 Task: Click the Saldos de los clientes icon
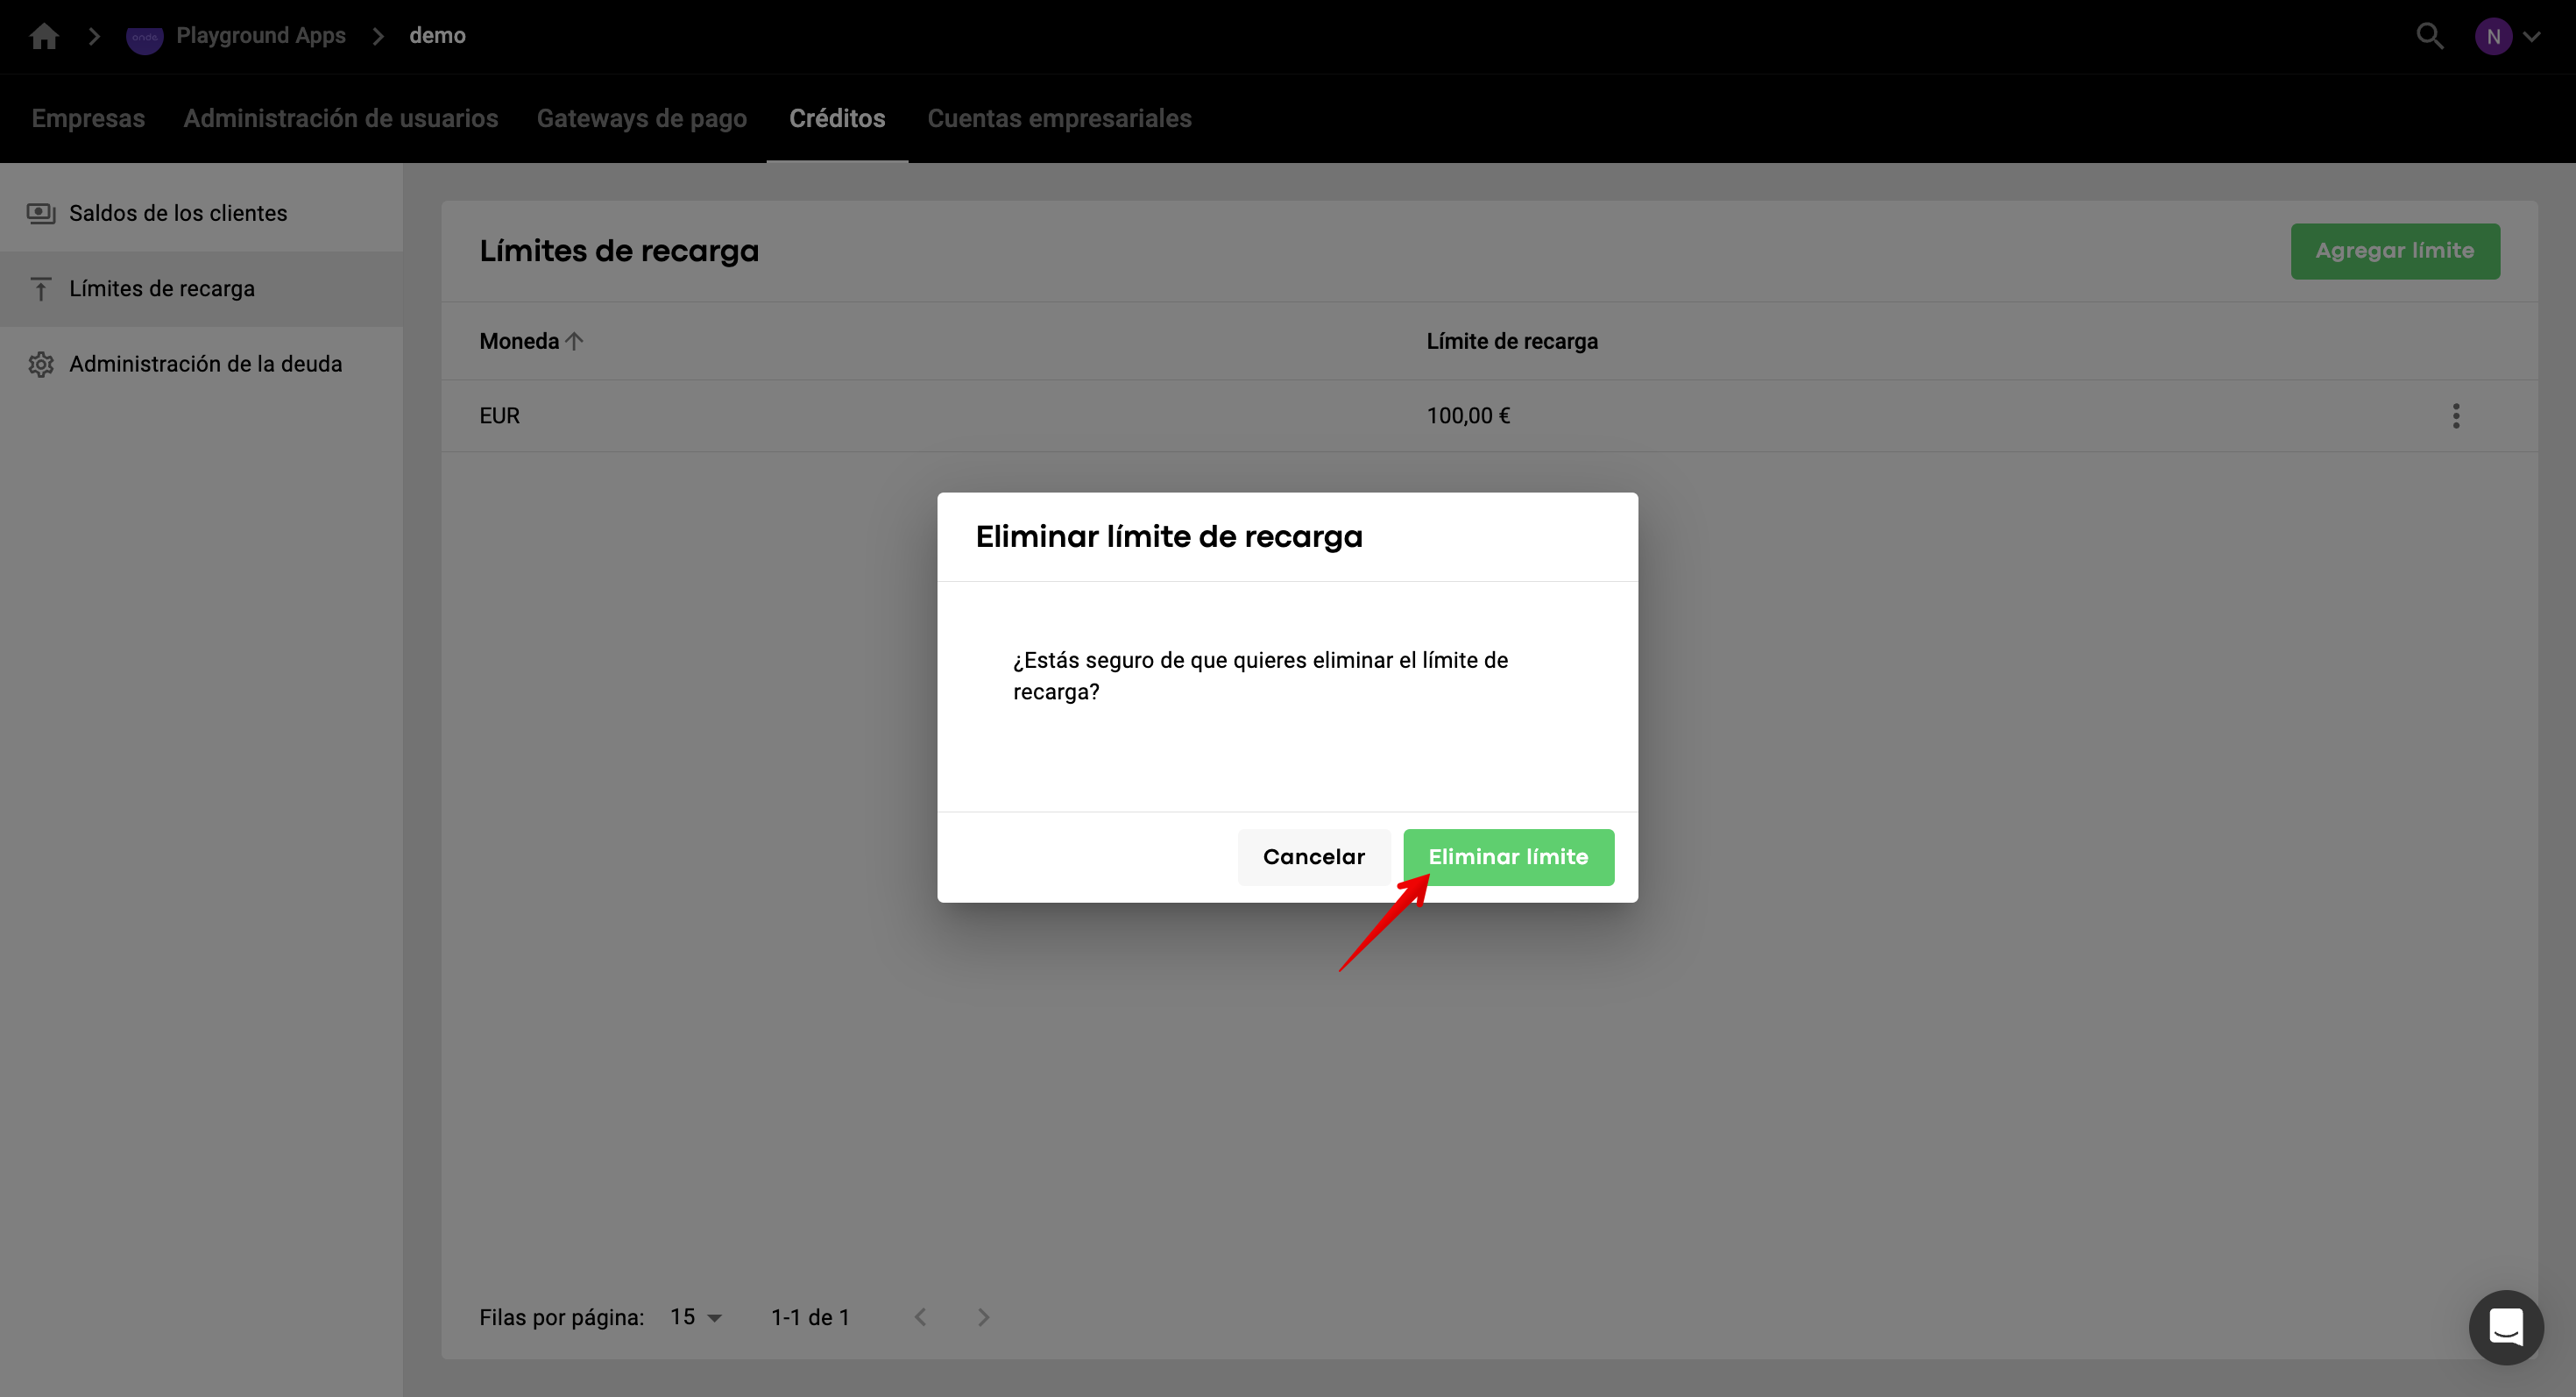[x=41, y=213]
